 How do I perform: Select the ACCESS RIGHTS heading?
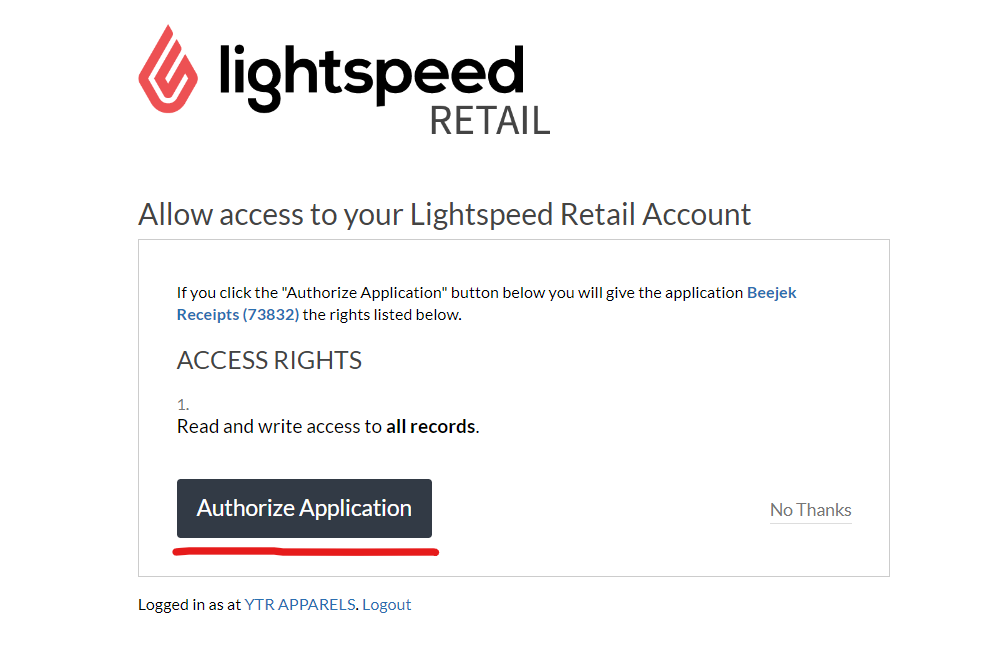tap(268, 360)
